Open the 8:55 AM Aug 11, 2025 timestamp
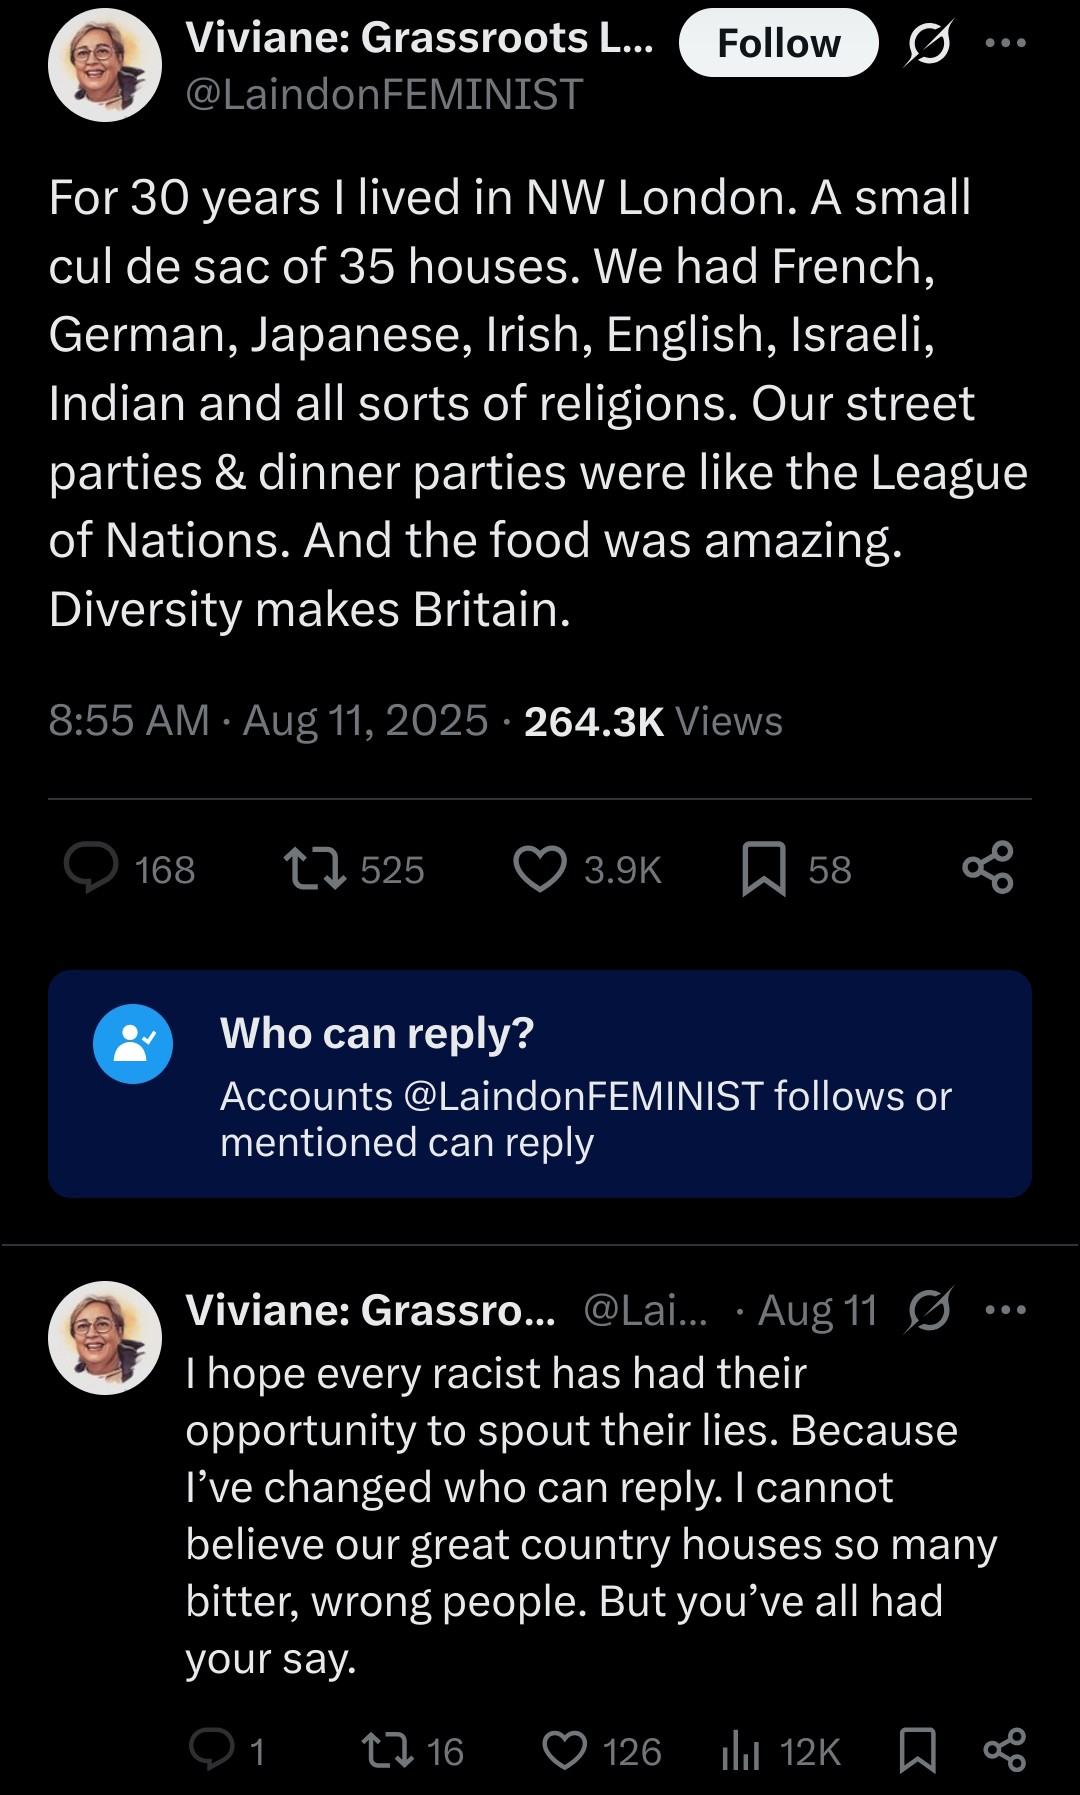Image resolution: width=1080 pixels, height=1795 pixels. point(268,721)
